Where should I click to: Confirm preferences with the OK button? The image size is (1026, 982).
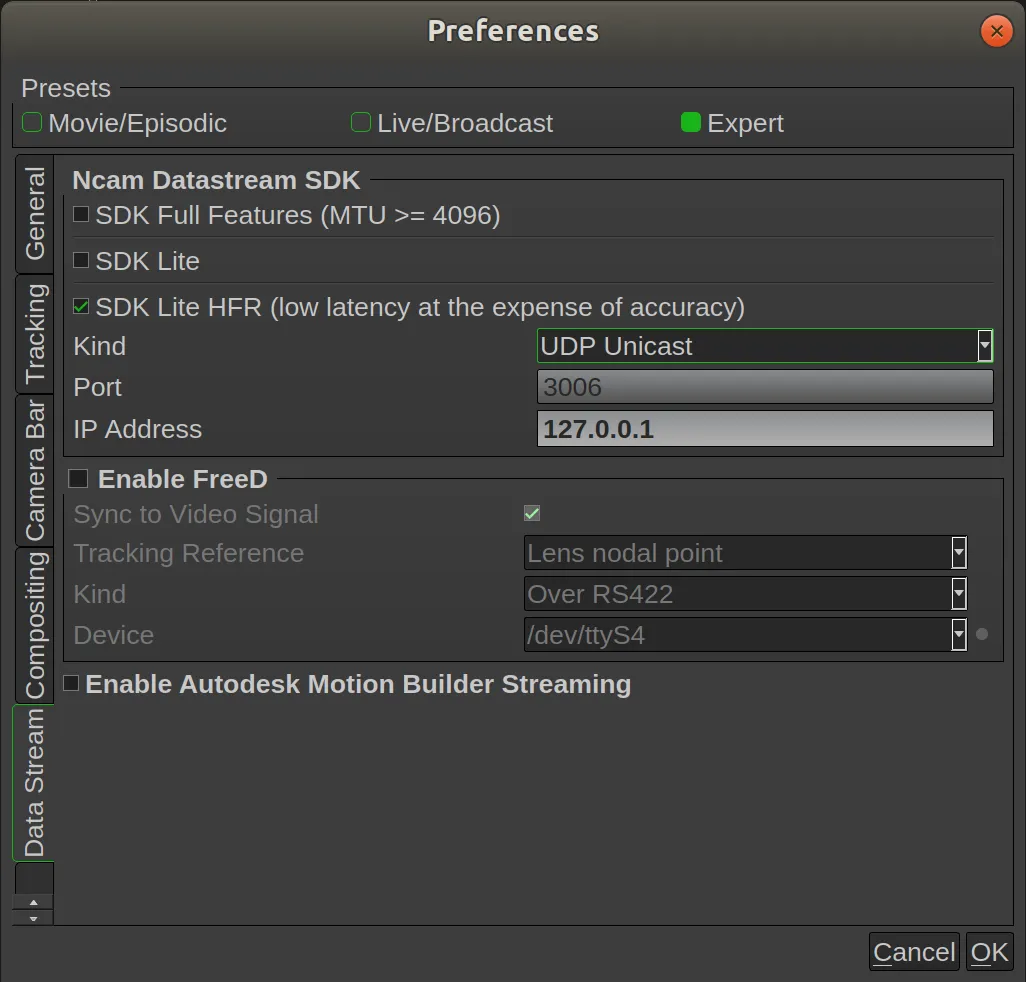click(989, 952)
